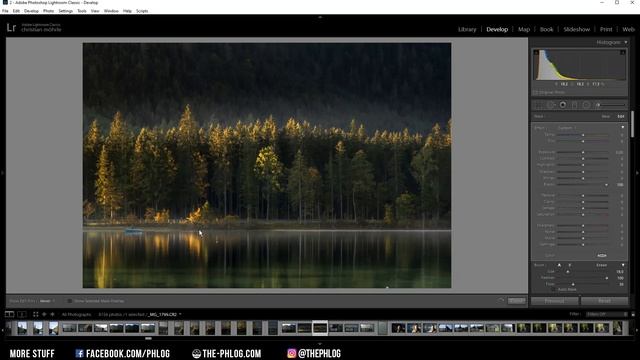The image size is (640, 360).
Task: Select the highlighted thumbnail in the filmstrip
Action: [320, 328]
